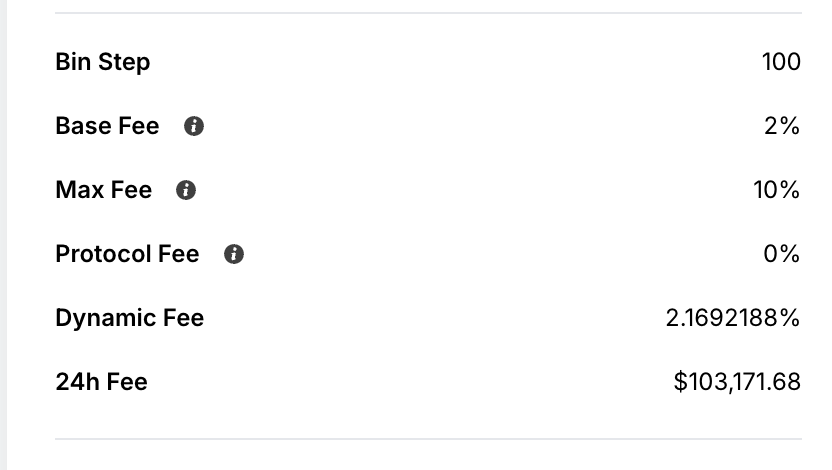This screenshot has height=470, width=832.
Task: Click the Bin Step label
Action: (x=103, y=62)
